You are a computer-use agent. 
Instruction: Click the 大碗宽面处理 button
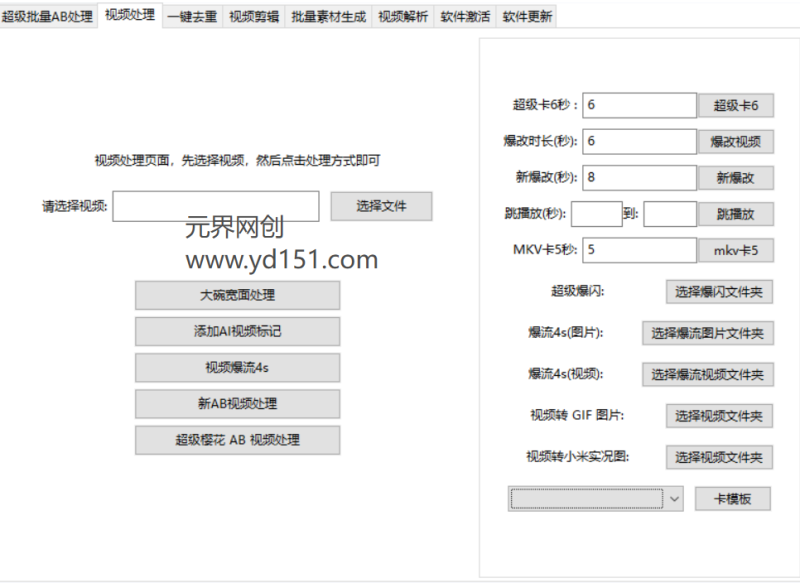pos(236,295)
